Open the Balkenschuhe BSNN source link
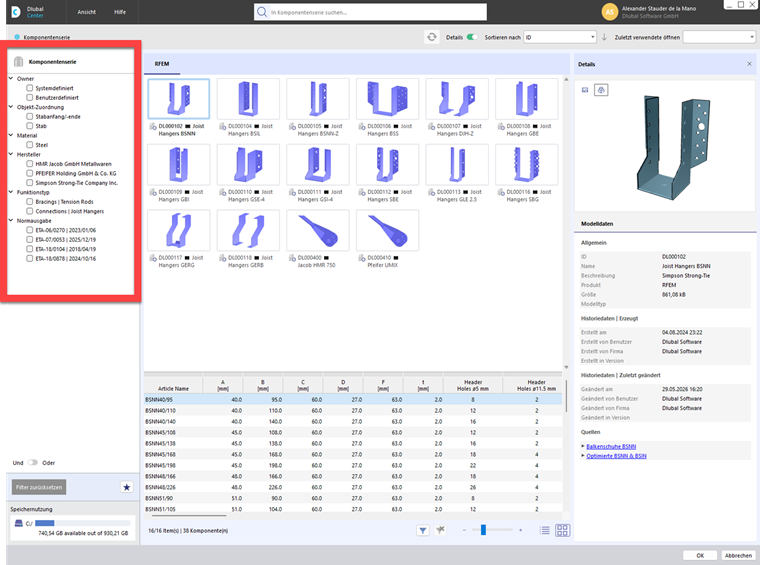The width and height of the screenshot is (760, 565). tap(611, 446)
